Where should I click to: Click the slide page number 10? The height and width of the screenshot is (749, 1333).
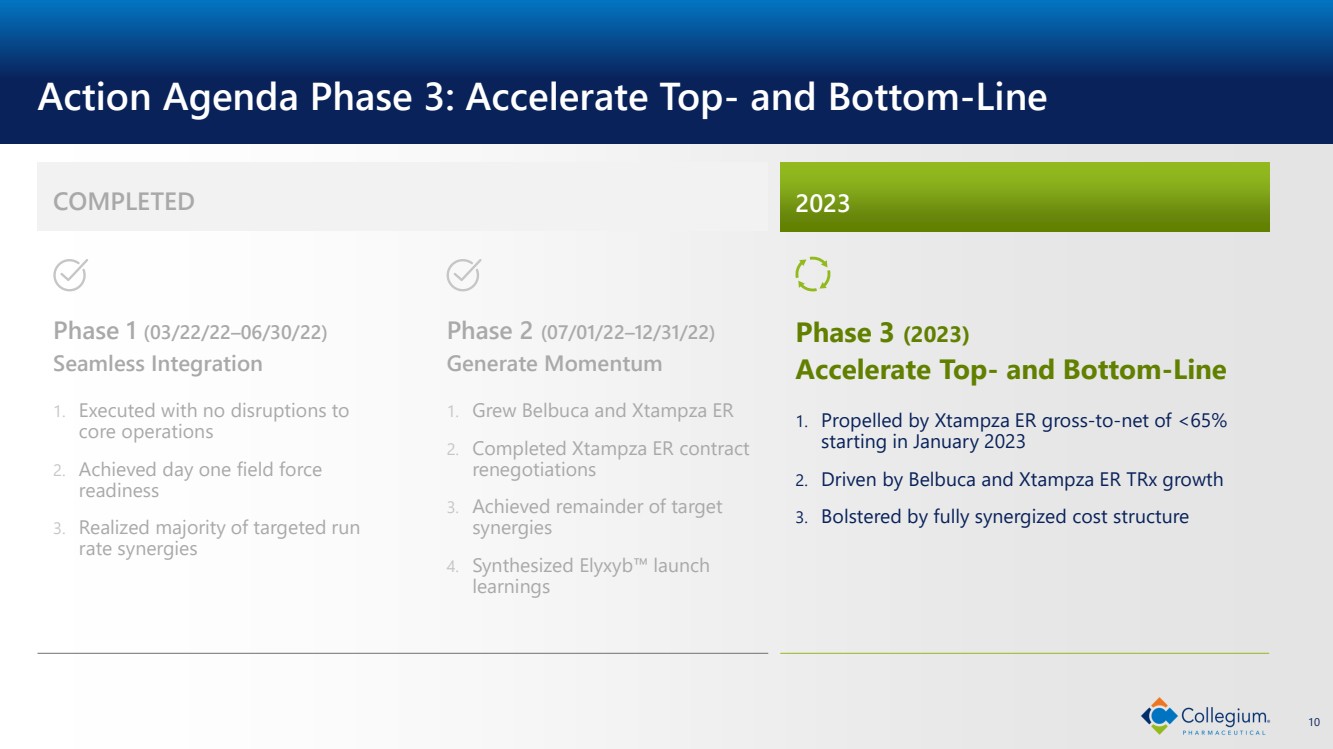click(x=1313, y=721)
